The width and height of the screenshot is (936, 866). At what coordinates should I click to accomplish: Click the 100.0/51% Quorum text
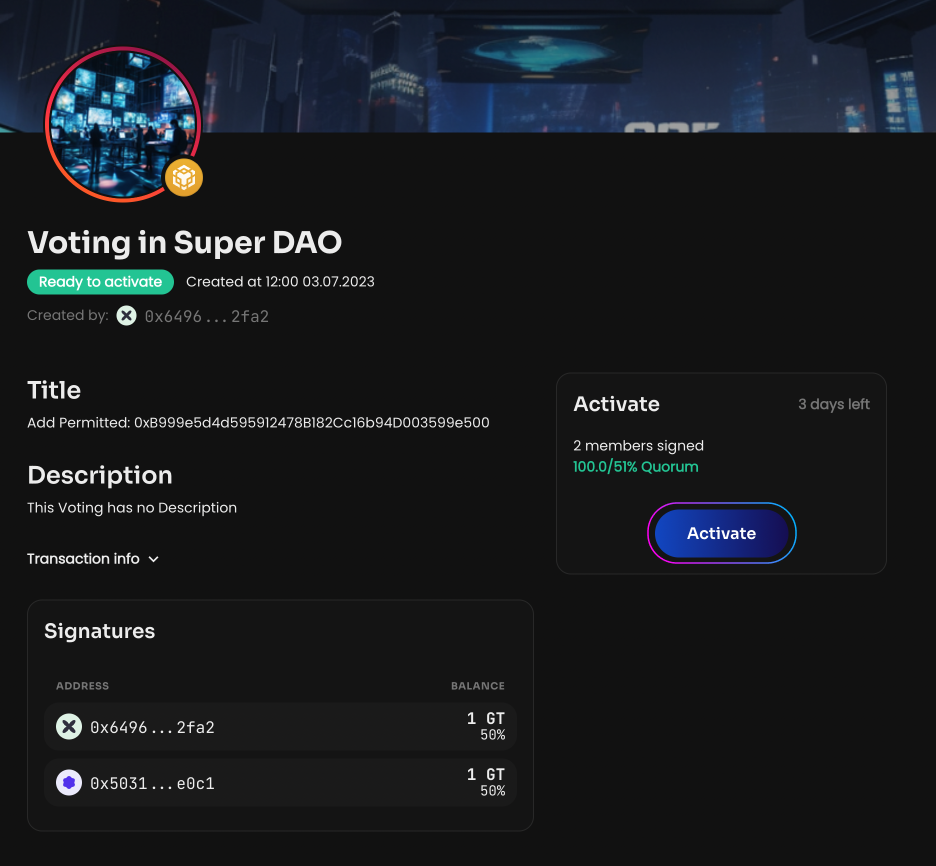[x=636, y=467]
